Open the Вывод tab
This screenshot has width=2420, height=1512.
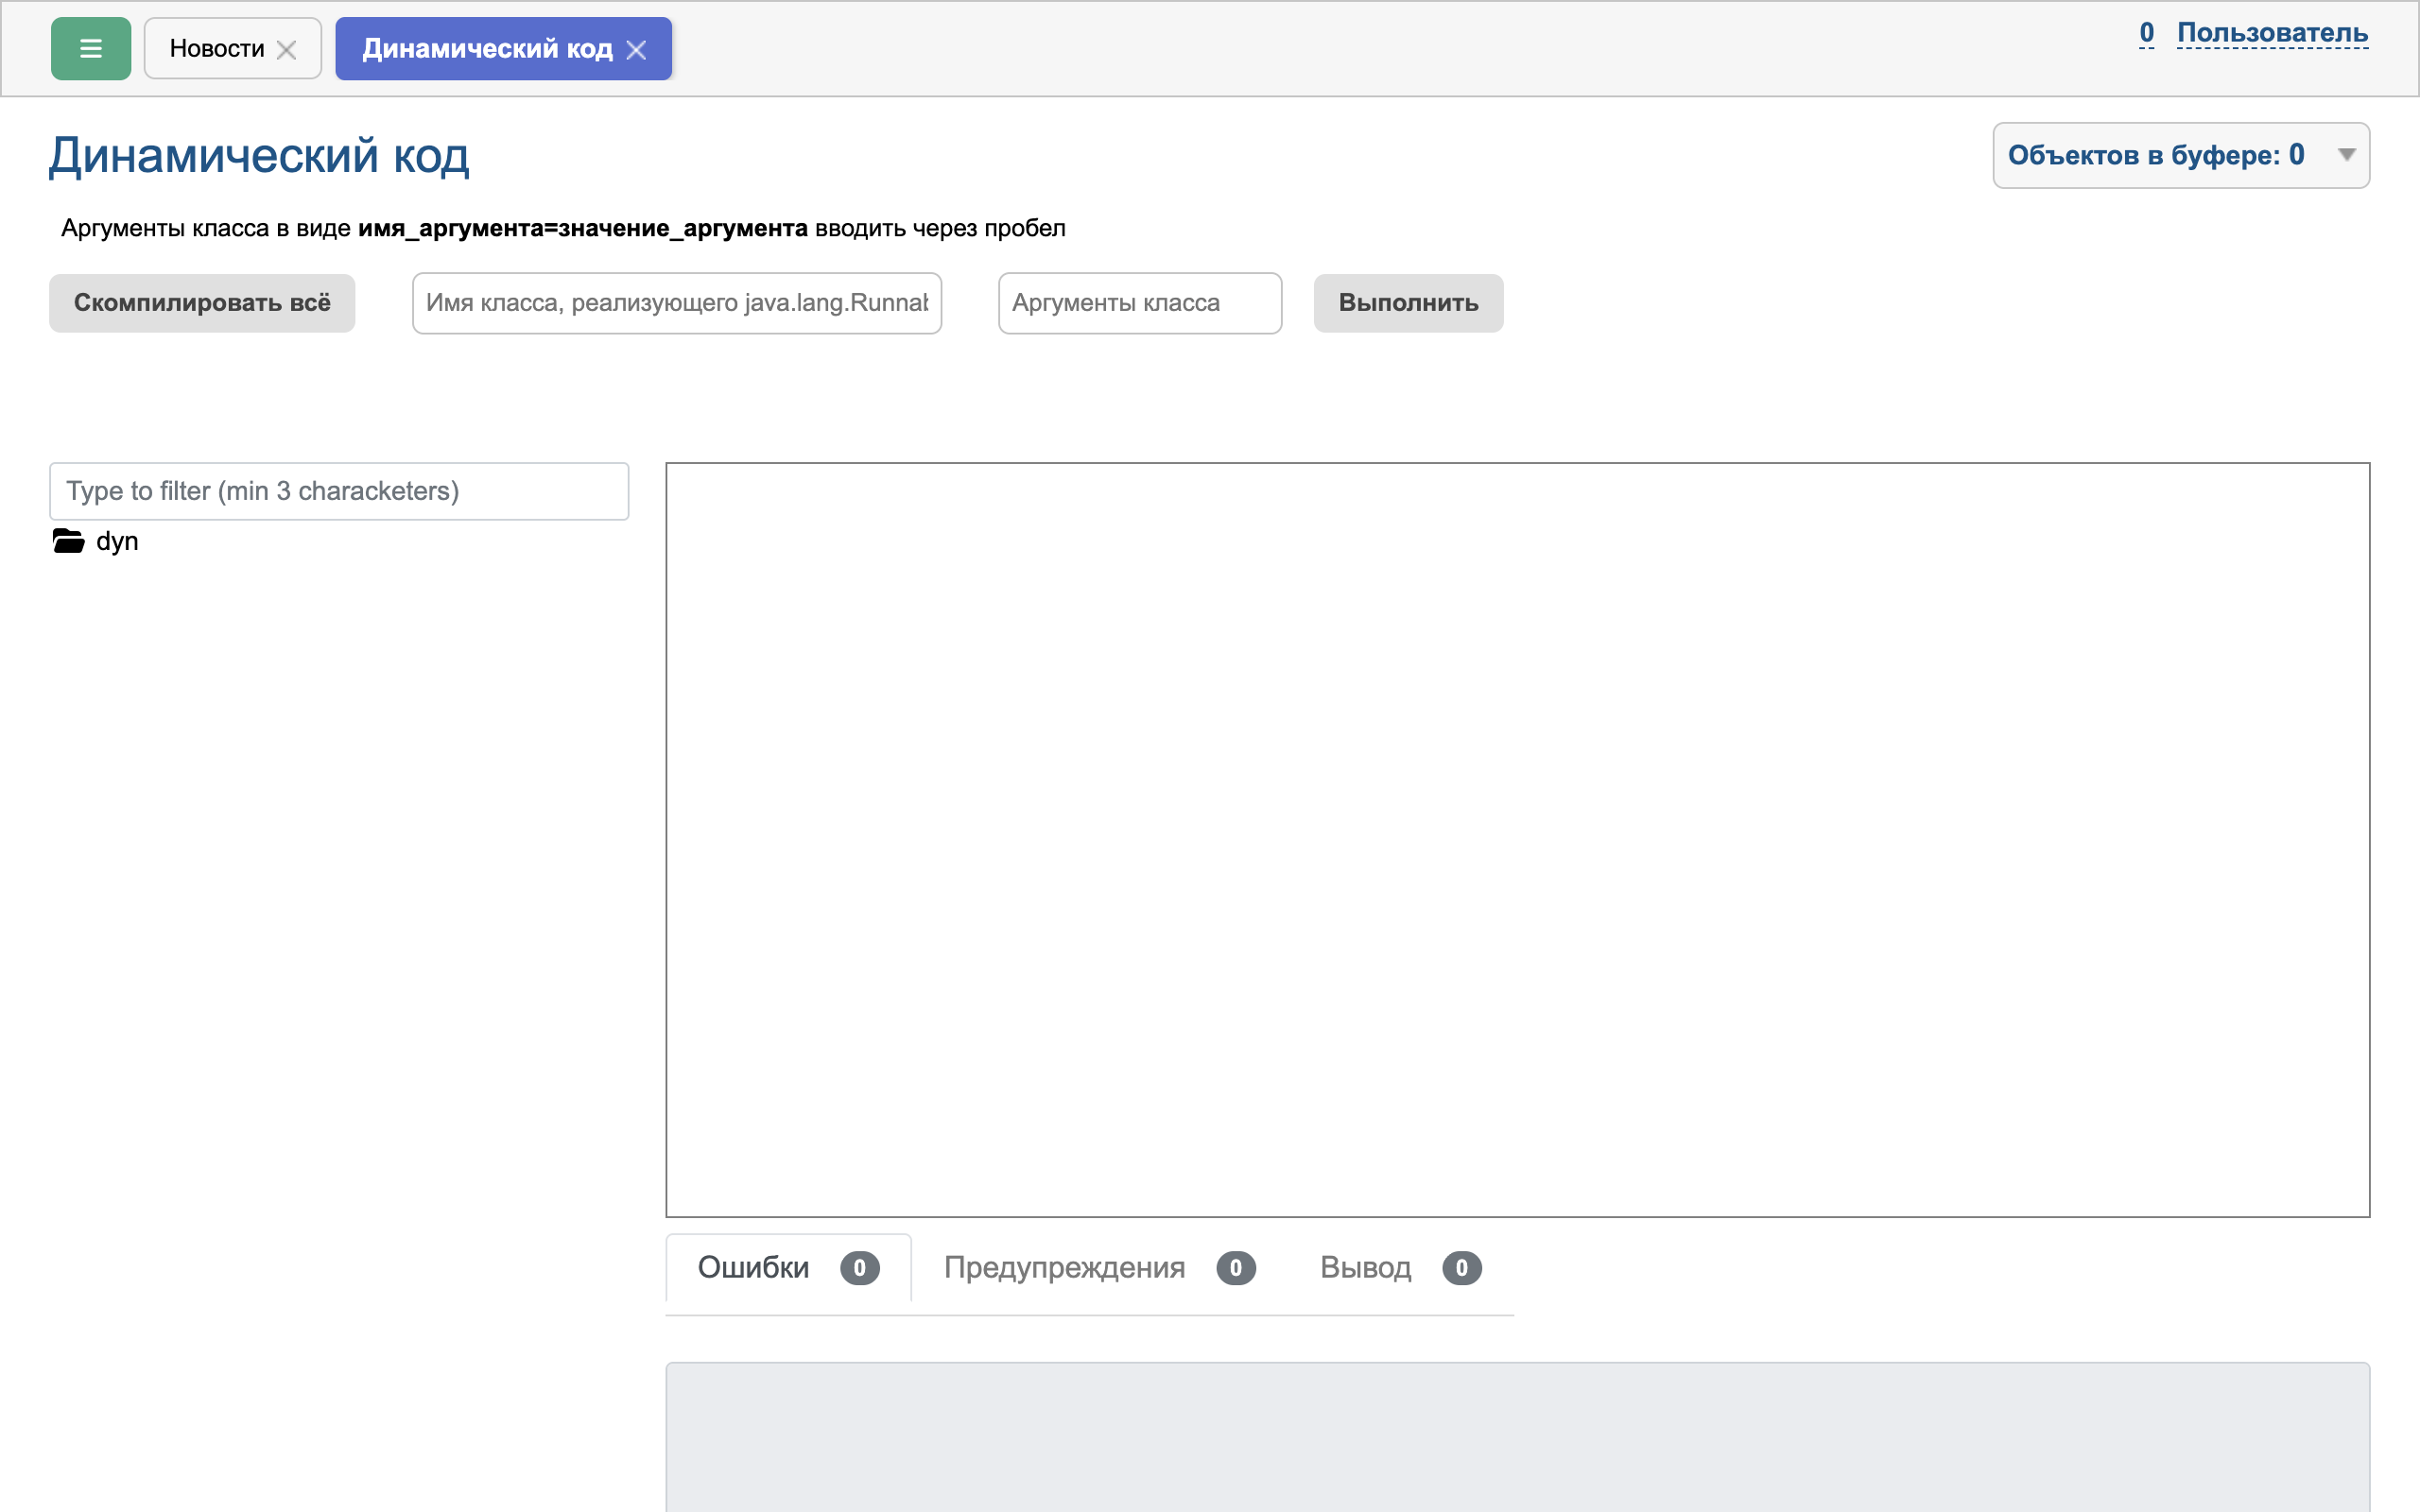point(1400,1268)
